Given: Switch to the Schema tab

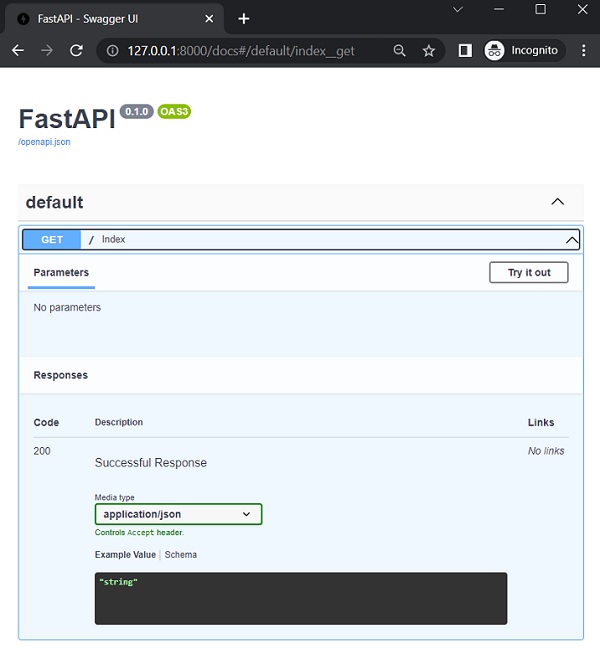Looking at the screenshot, I should tap(181, 555).
